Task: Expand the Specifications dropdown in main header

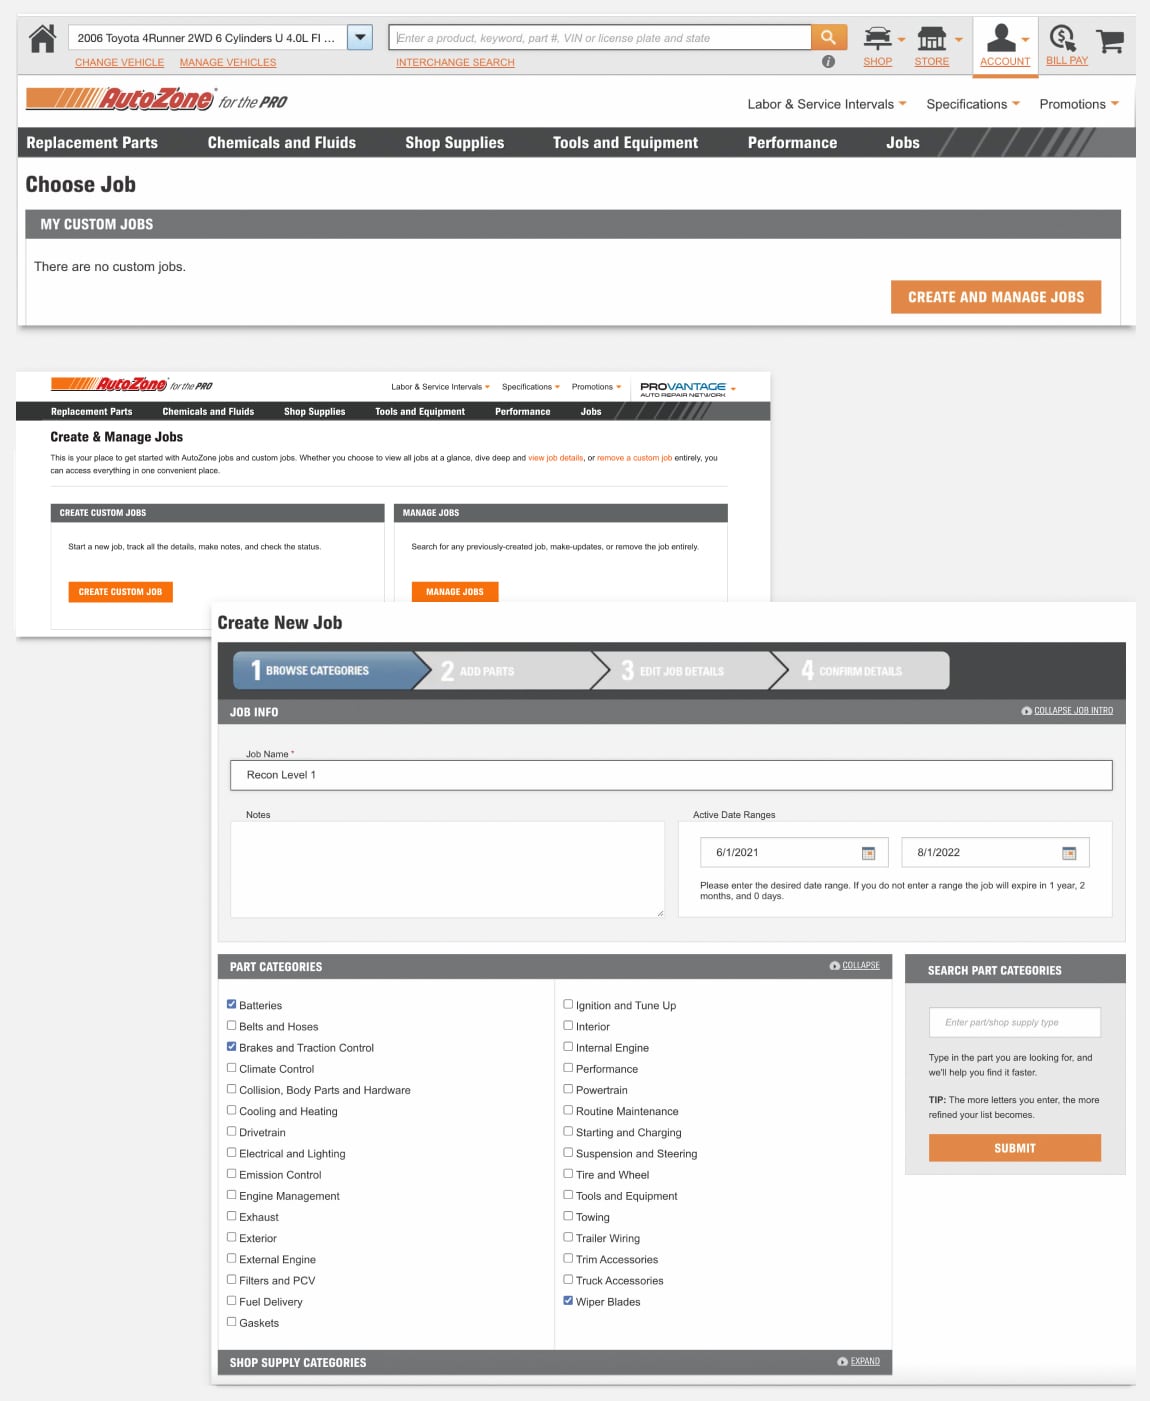Action: (x=973, y=104)
